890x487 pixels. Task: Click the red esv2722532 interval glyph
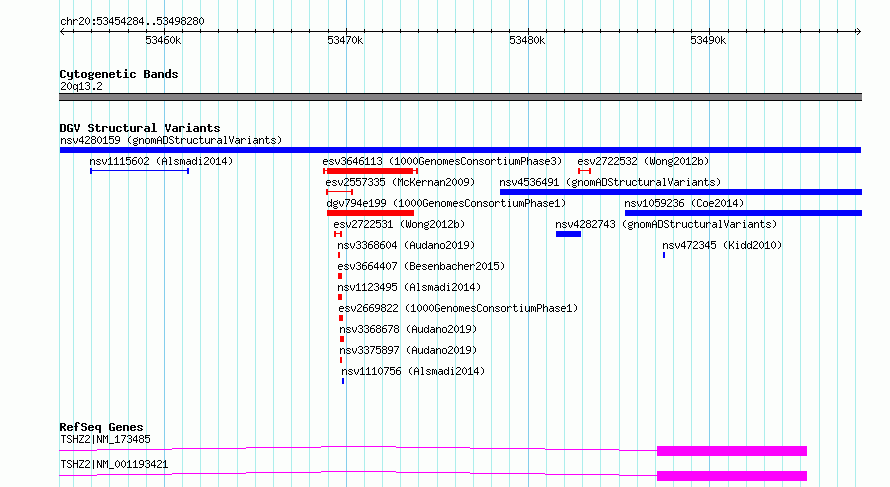(585, 171)
